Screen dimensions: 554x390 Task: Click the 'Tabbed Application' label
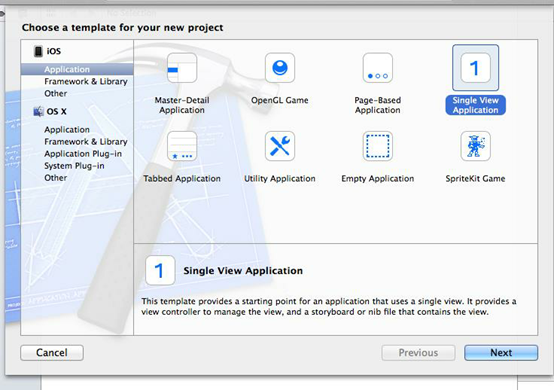tap(182, 179)
